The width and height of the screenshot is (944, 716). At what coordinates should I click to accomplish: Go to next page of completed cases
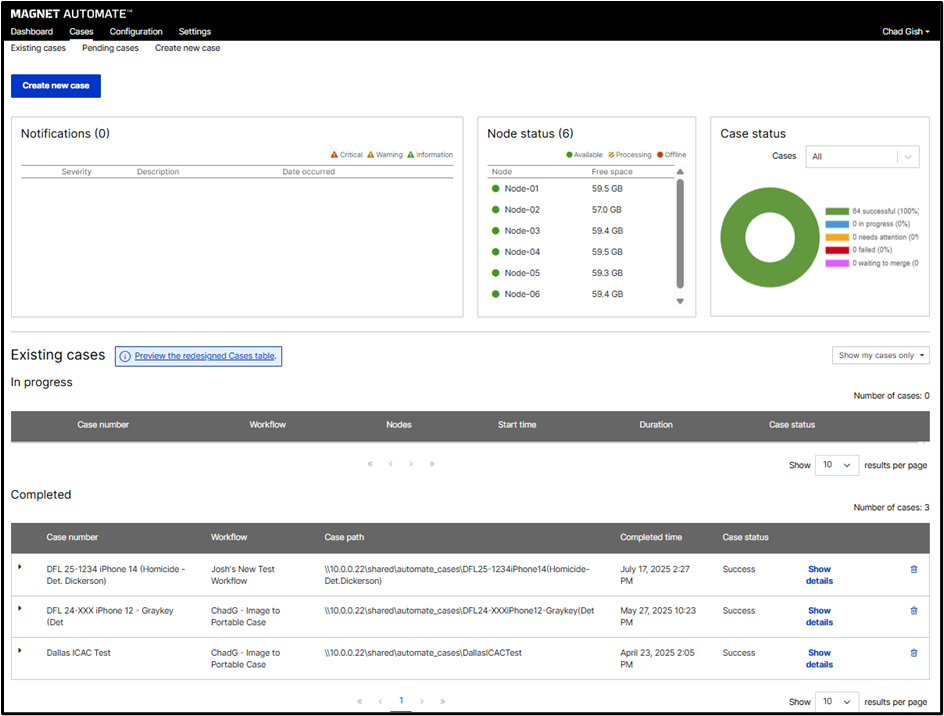pos(422,702)
